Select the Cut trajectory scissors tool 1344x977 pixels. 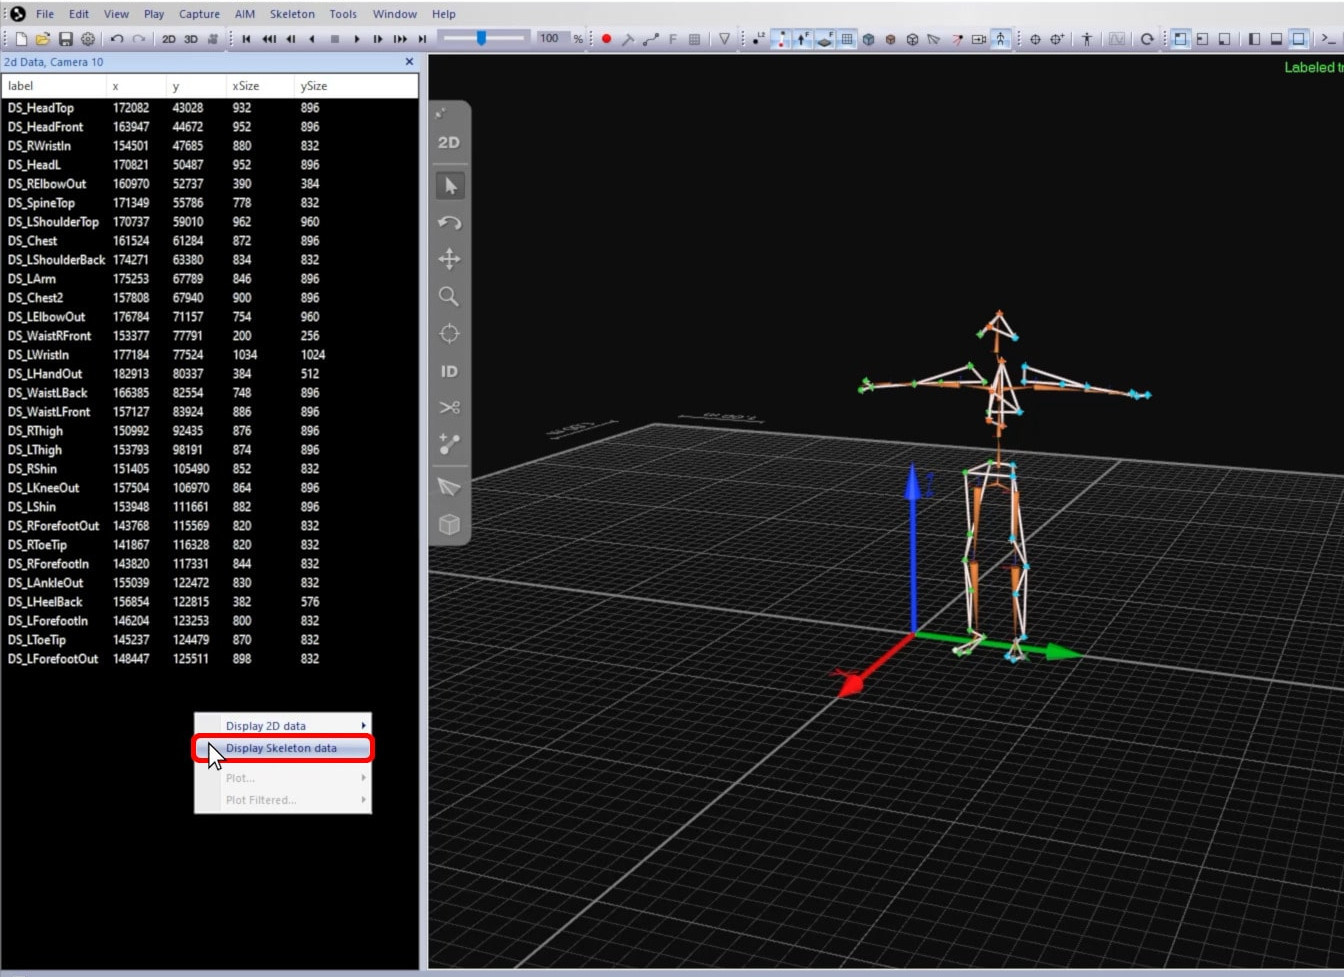pyautogui.click(x=448, y=406)
